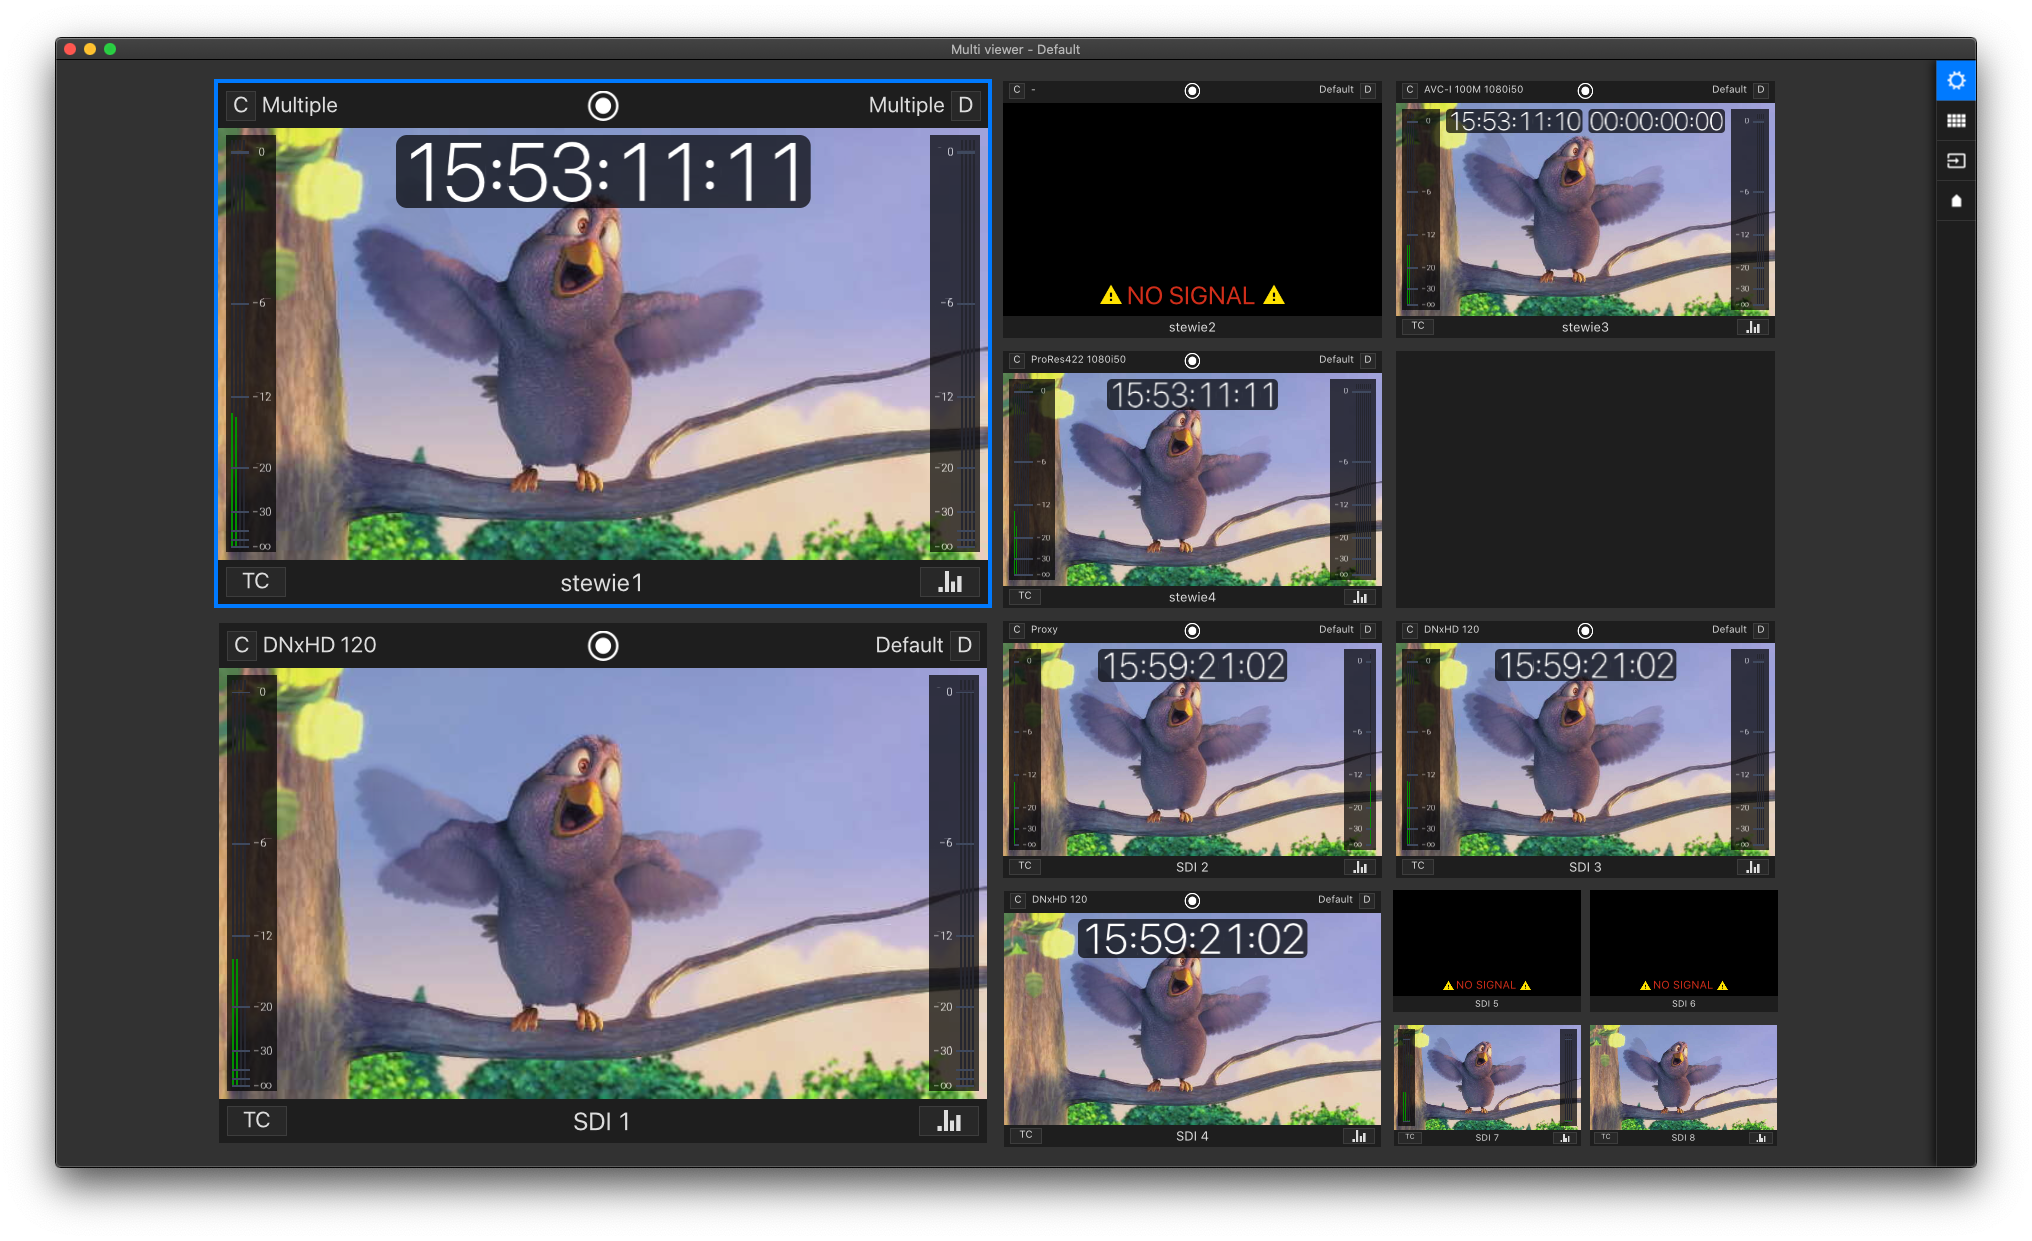
Task: Toggle recording on SDI 4
Action: pyautogui.click(x=1192, y=901)
